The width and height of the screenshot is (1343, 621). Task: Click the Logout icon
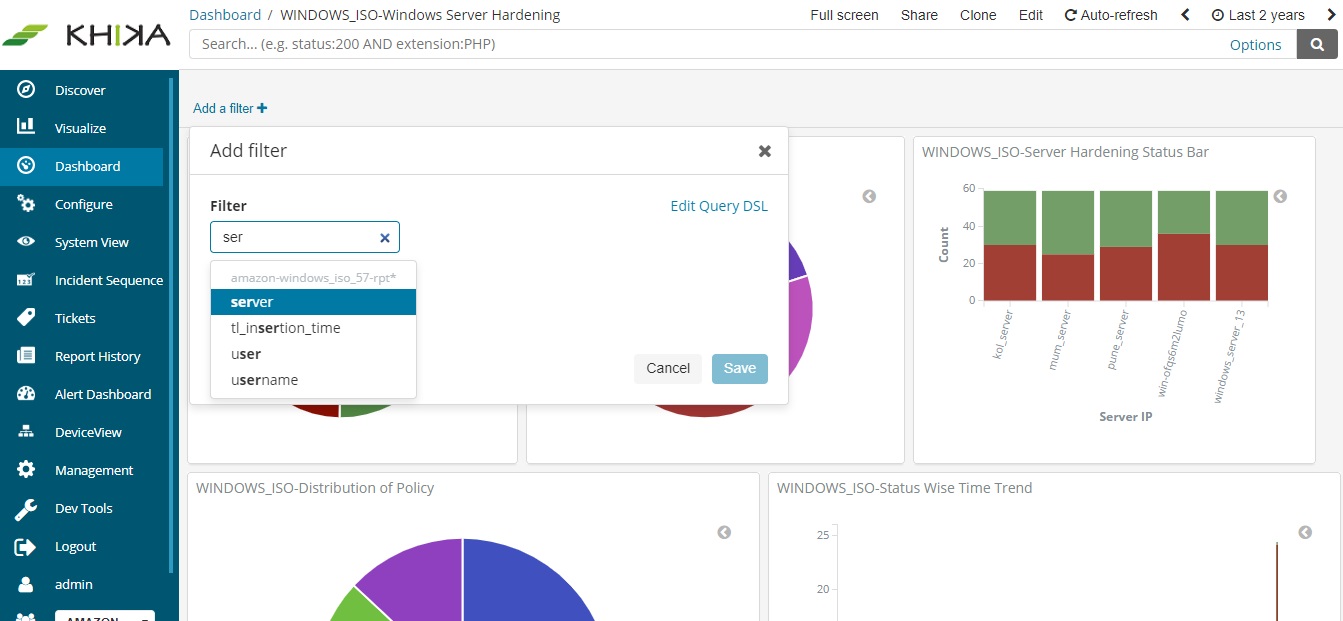[27, 546]
